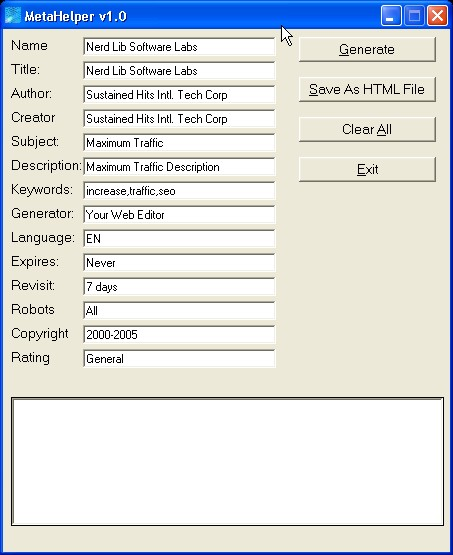The width and height of the screenshot is (453, 555).
Task: Clear all fields with Clear All
Action: pyautogui.click(x=367, y=129)
